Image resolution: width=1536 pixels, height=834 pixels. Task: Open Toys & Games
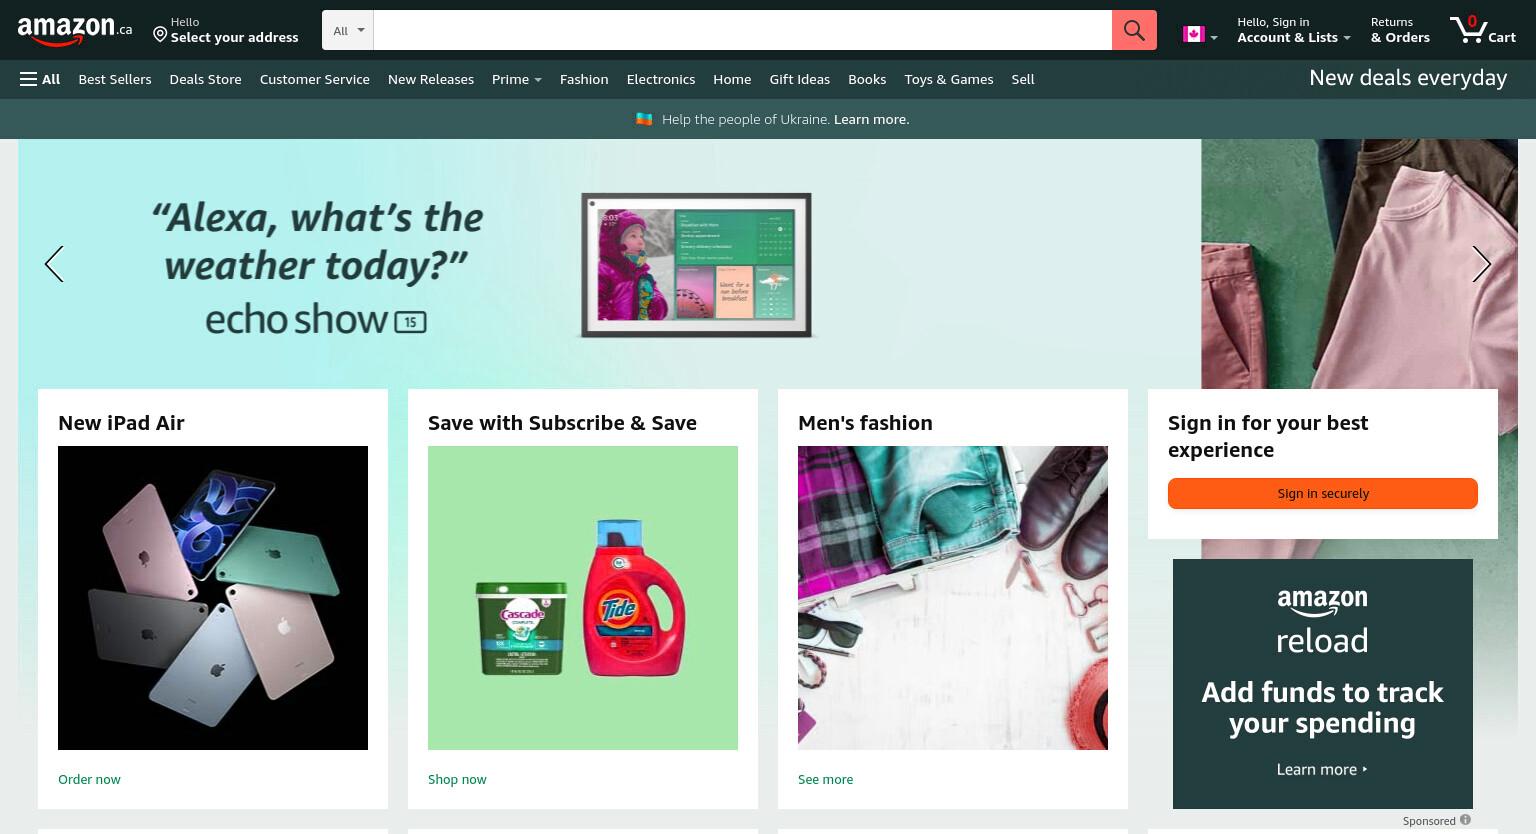point(948,79)
